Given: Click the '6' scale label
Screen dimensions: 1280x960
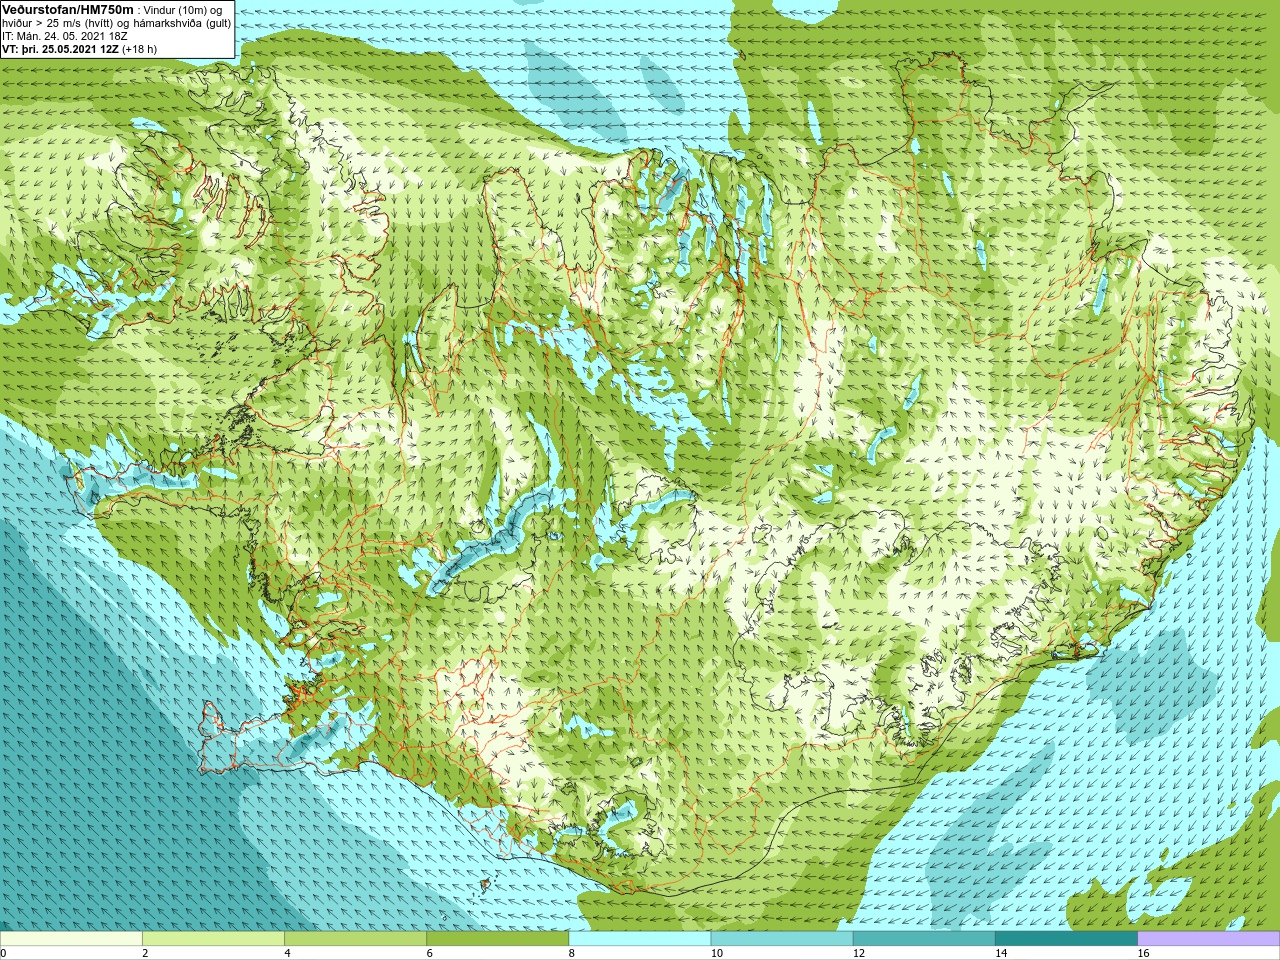Looking at the screenshot, I should tap(429, 953).
